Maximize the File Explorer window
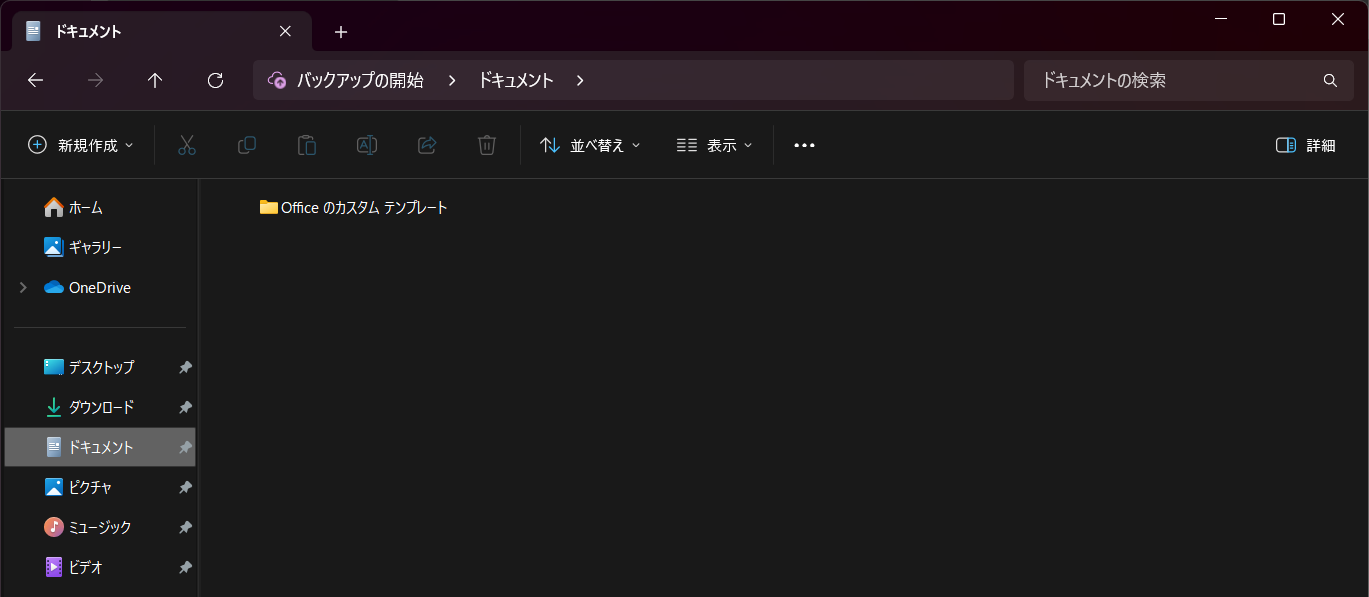 point(1279,19)
